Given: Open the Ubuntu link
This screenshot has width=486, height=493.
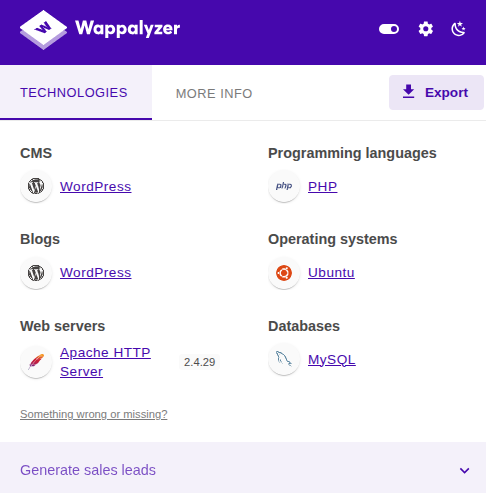Looking at the screenshot, I should pos(331,273).
